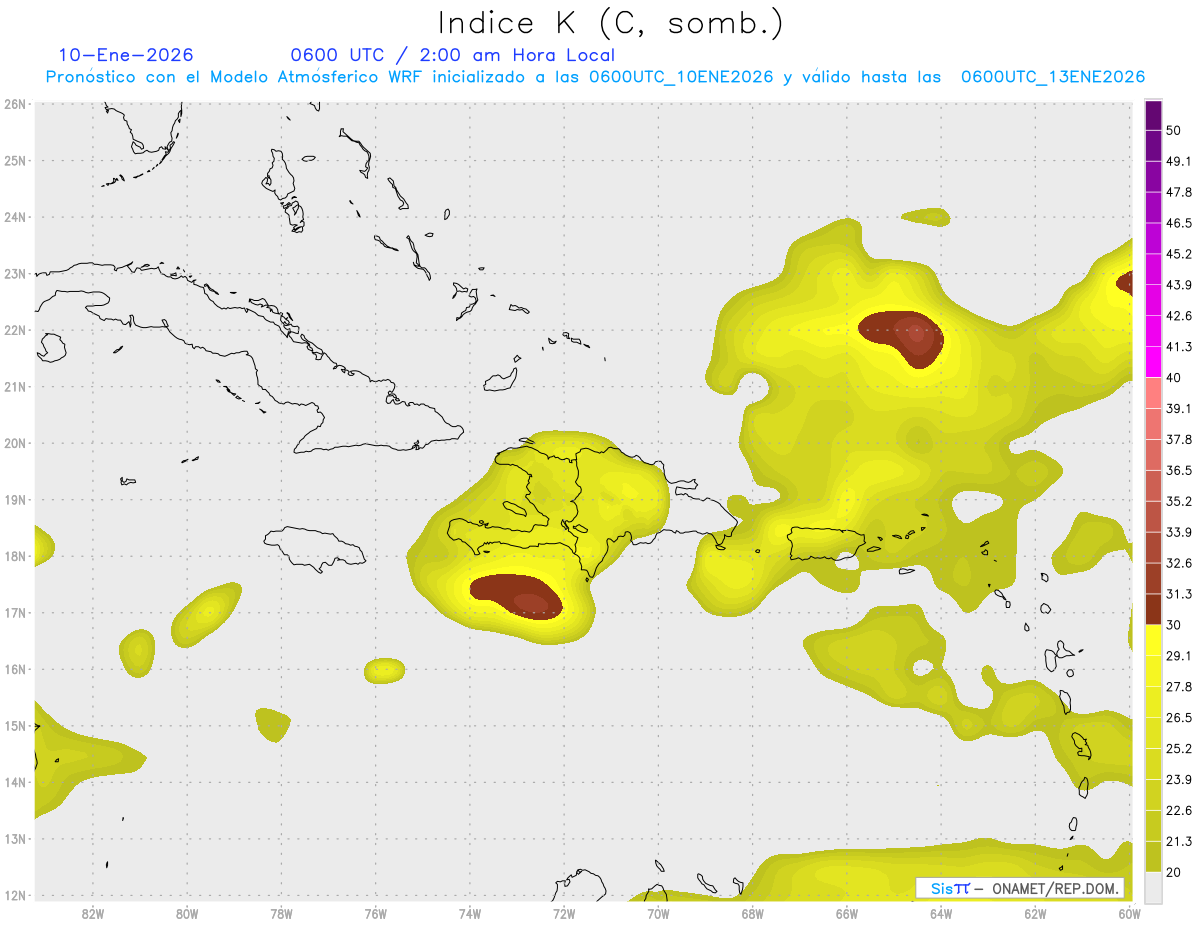Screen dimensions: 1200x927
Task: Click the '45.2' value on the color scale
Action: point(1179,254)
